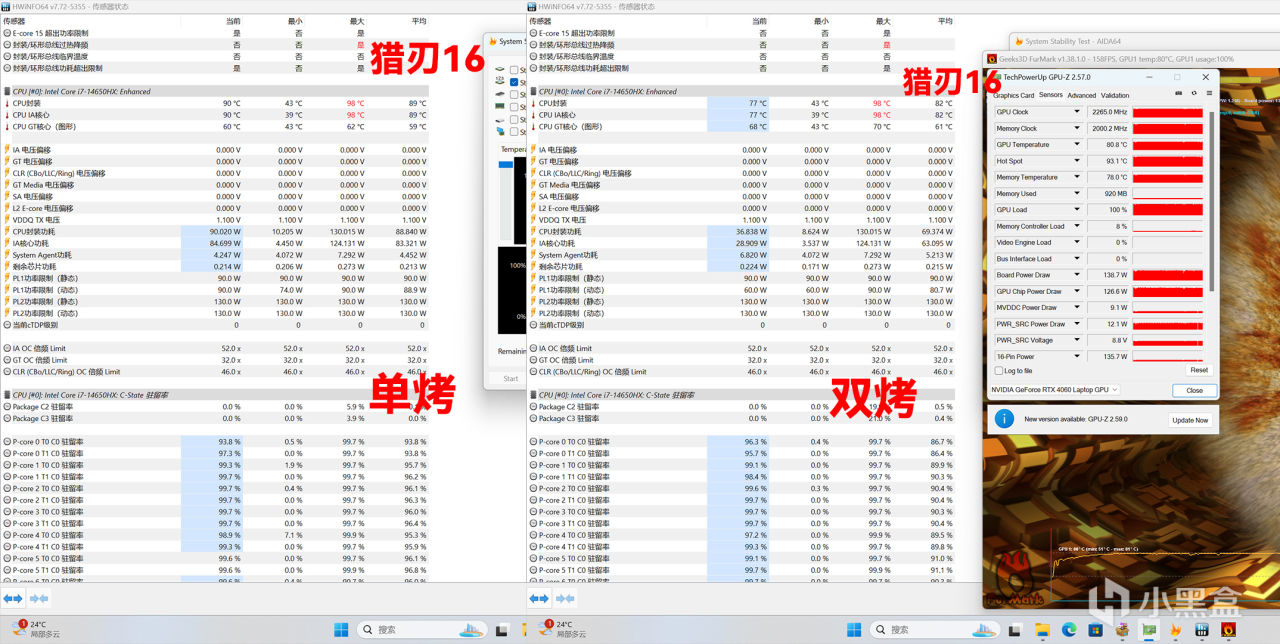Open 16-Pin Power sensor dropdown

pyautogui.click(x=1077, y=356)
